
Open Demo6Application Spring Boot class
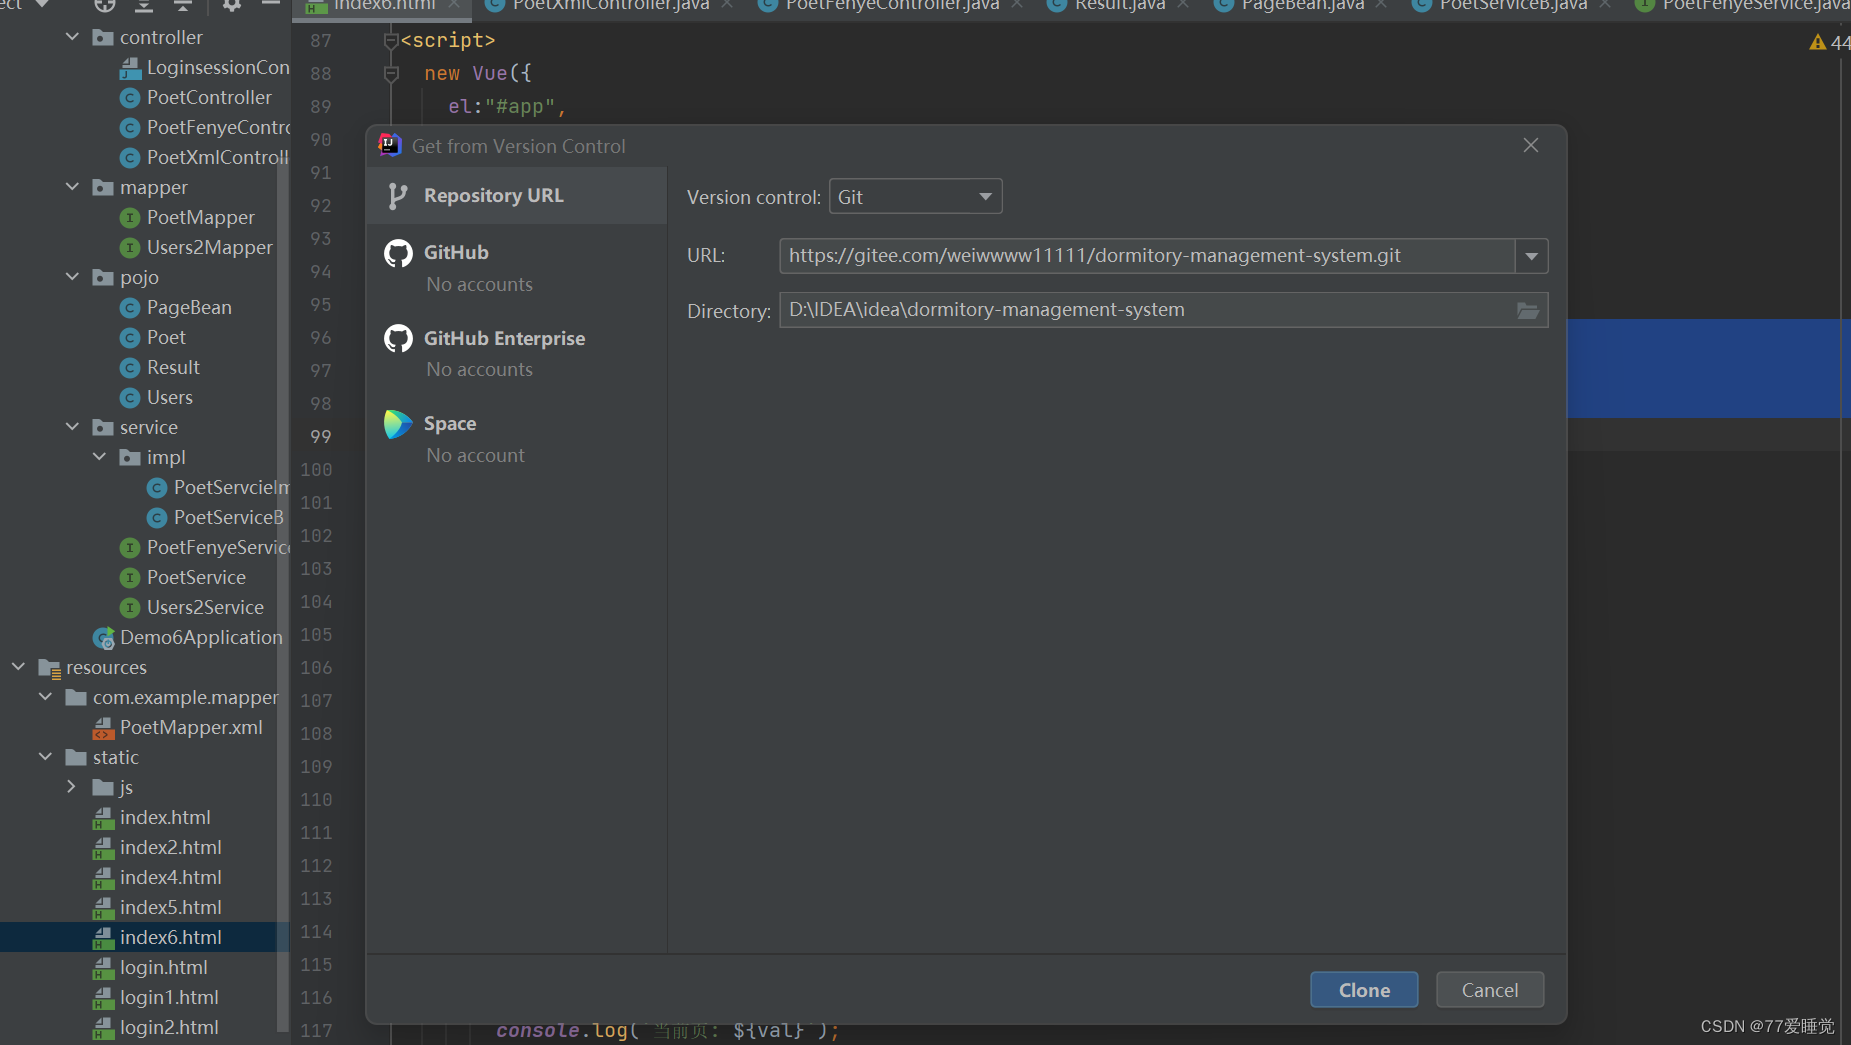(188, 637)
